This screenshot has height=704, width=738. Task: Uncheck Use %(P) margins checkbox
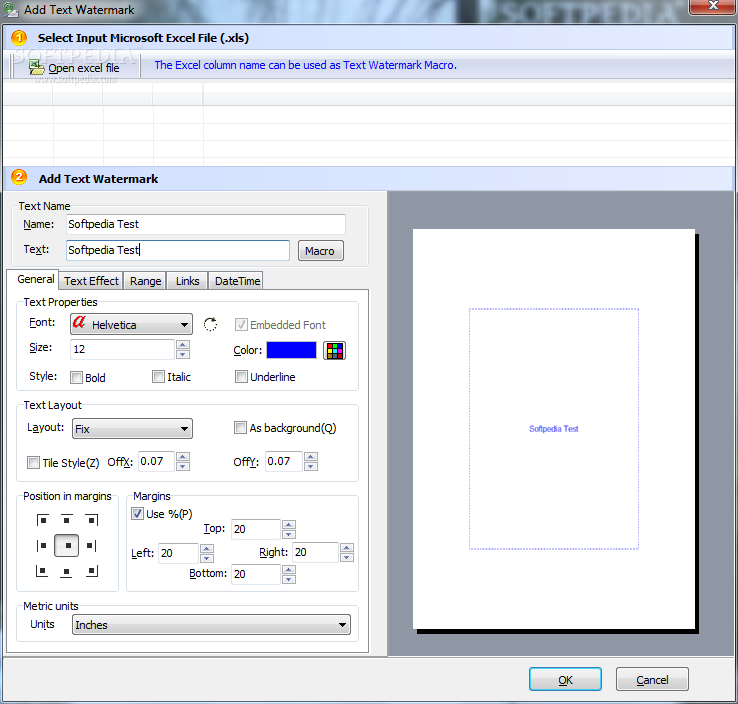click(x=137, y=513)
